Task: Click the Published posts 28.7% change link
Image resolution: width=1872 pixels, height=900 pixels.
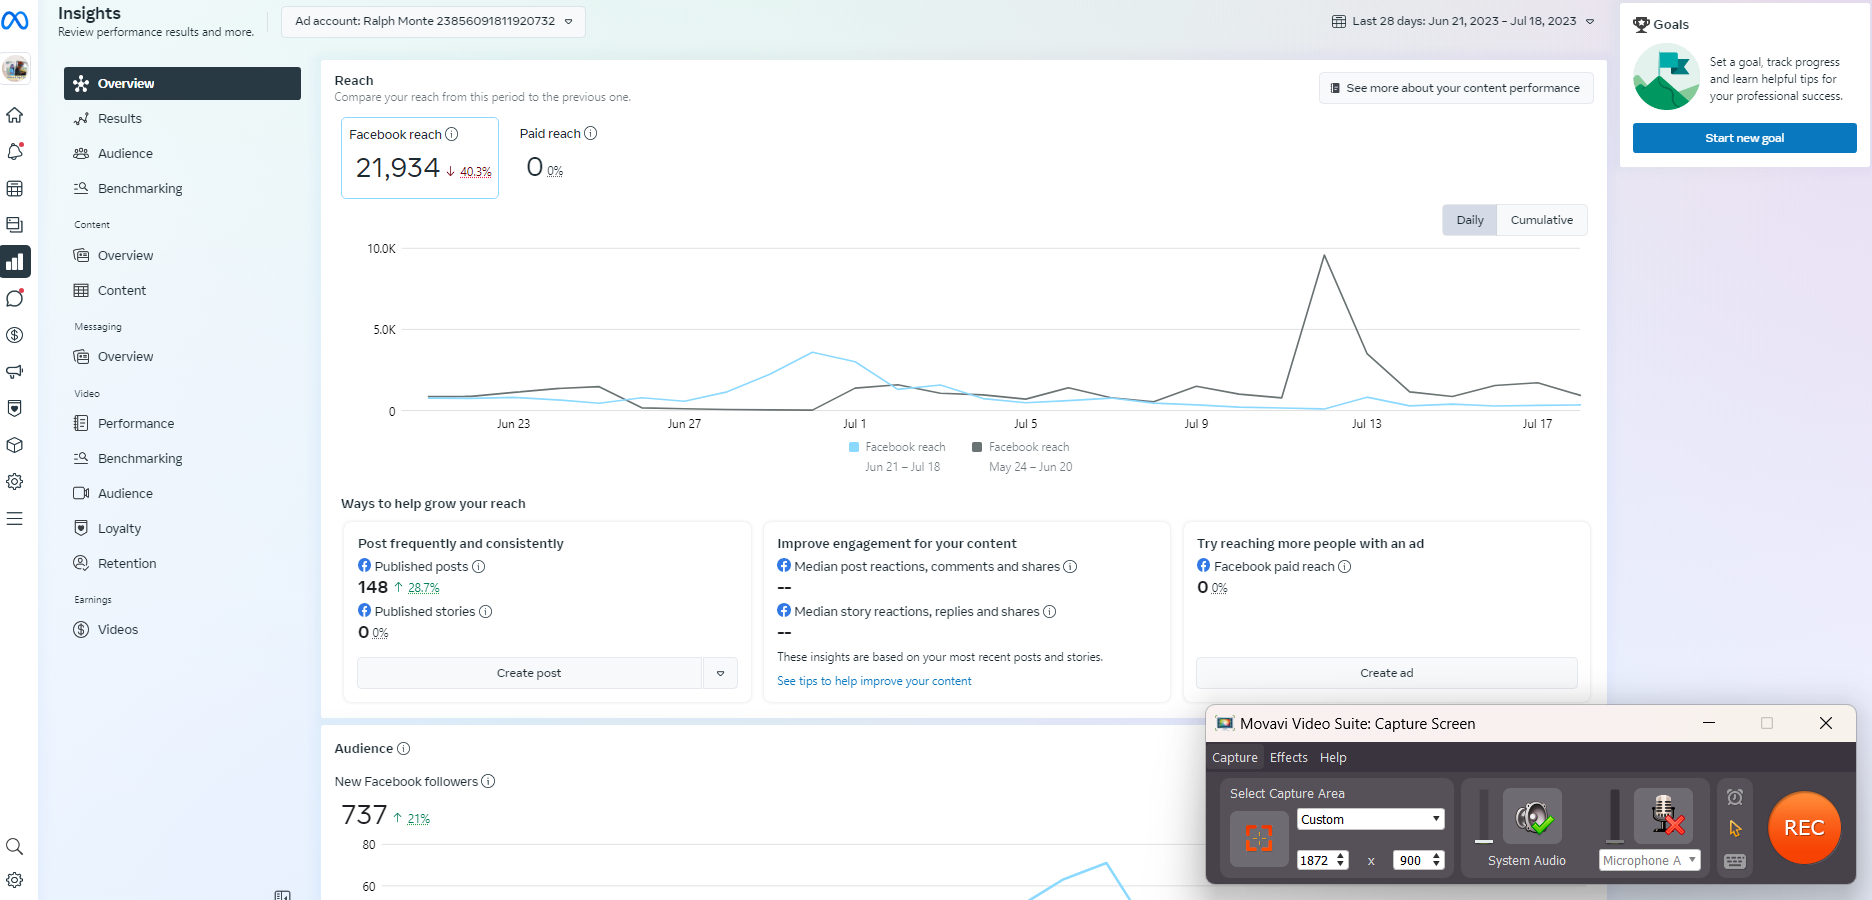Action: click(x=423, y=588)
